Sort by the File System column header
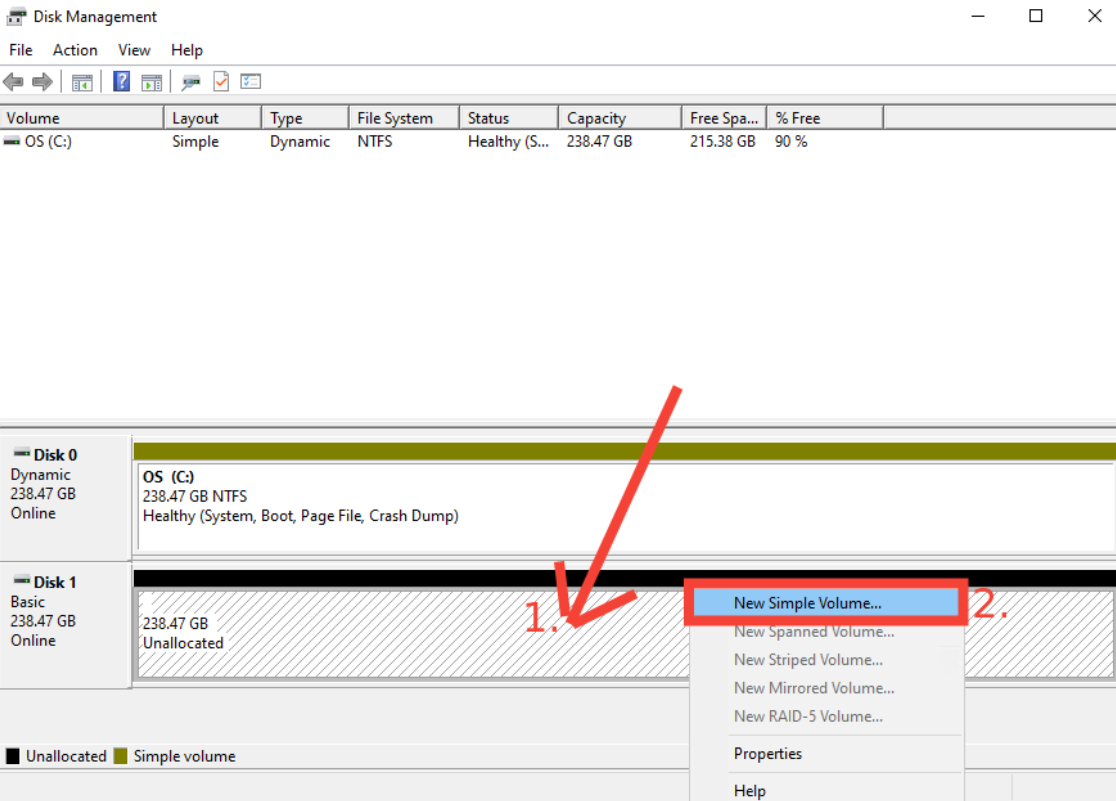This screenshot has height=801, width=1116. 395,118
